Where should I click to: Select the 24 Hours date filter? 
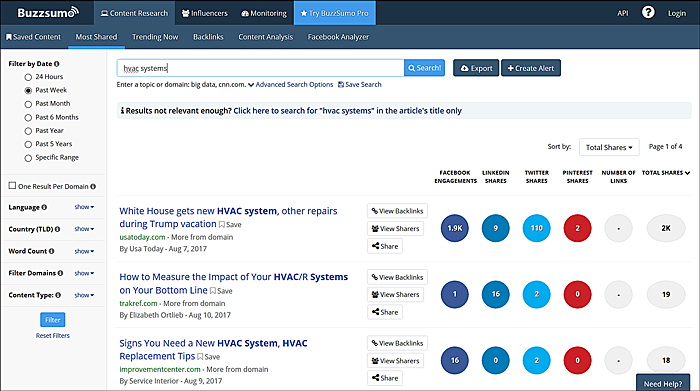pos(28,77)
